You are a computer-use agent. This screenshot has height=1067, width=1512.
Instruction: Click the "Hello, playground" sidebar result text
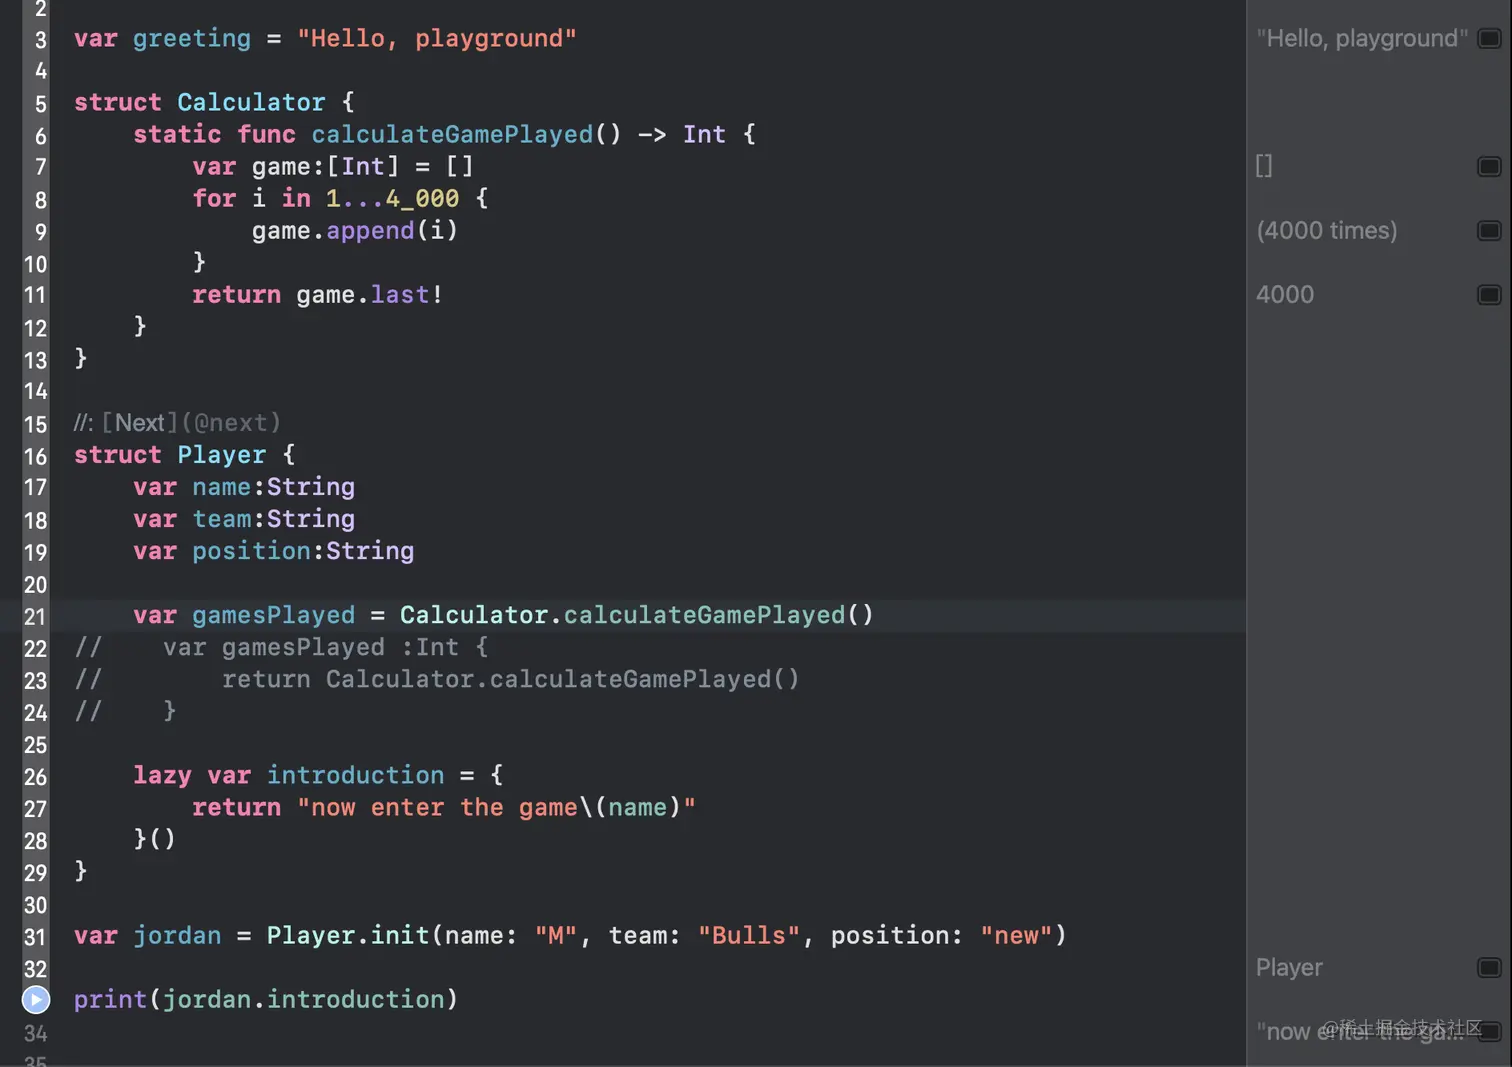pyautogui.click(x=1362, y=38)
